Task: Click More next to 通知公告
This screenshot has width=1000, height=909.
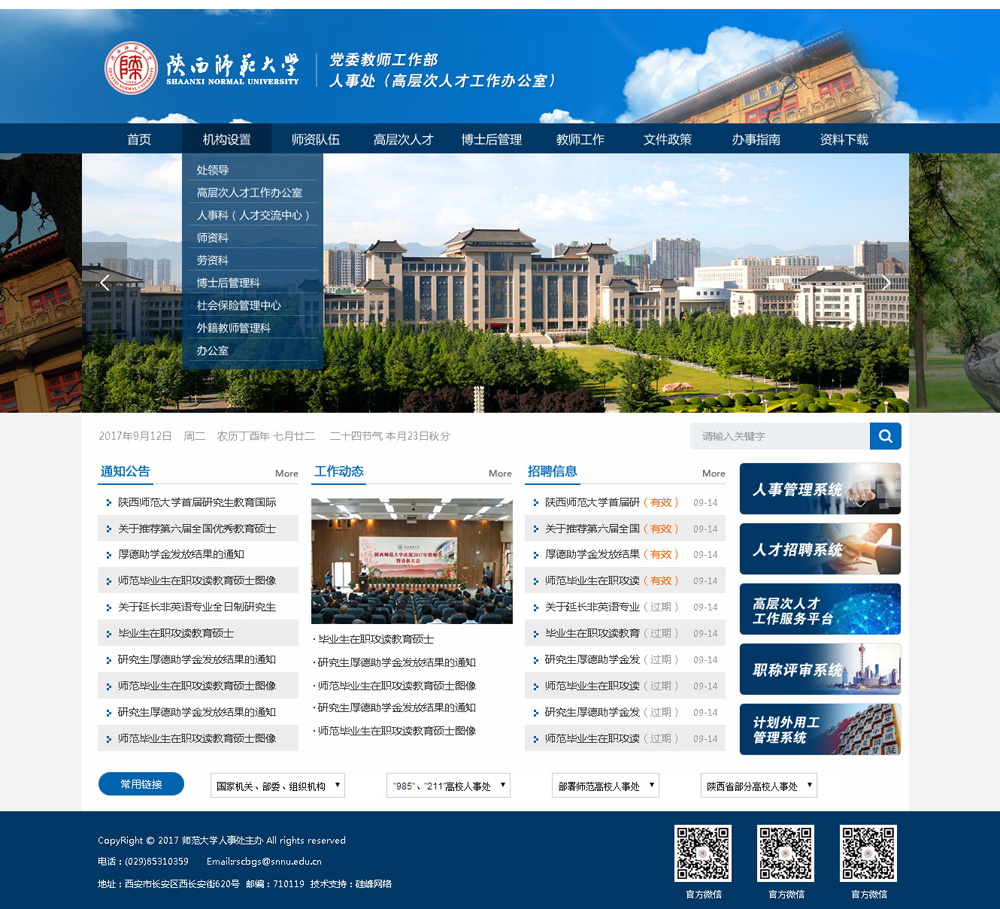Action: [x=286, y=474]
